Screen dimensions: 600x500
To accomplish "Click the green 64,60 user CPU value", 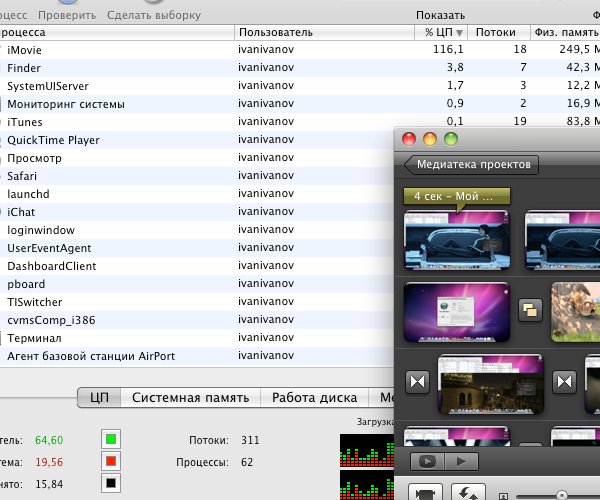I will tap(49, 440).
